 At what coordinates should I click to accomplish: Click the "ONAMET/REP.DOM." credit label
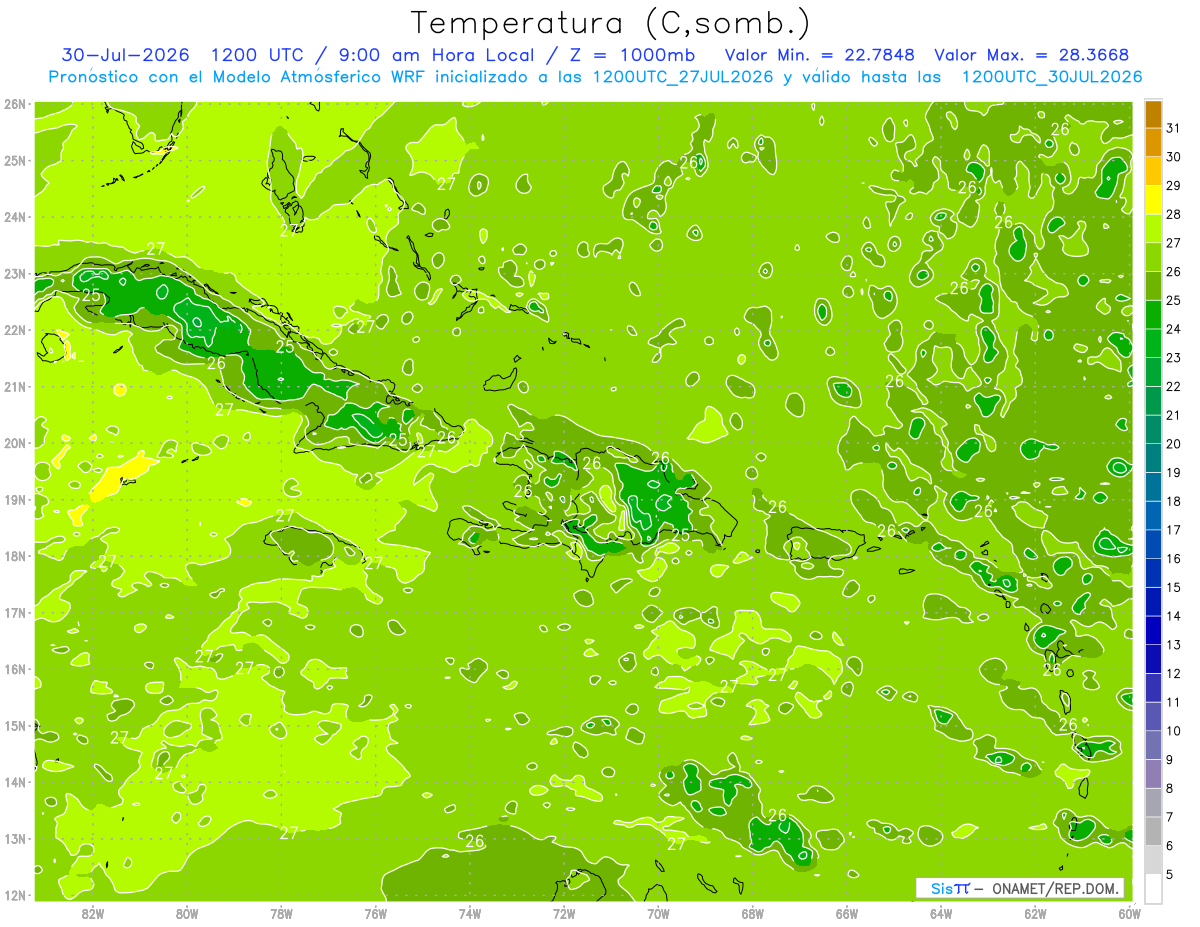(1056, 888)
